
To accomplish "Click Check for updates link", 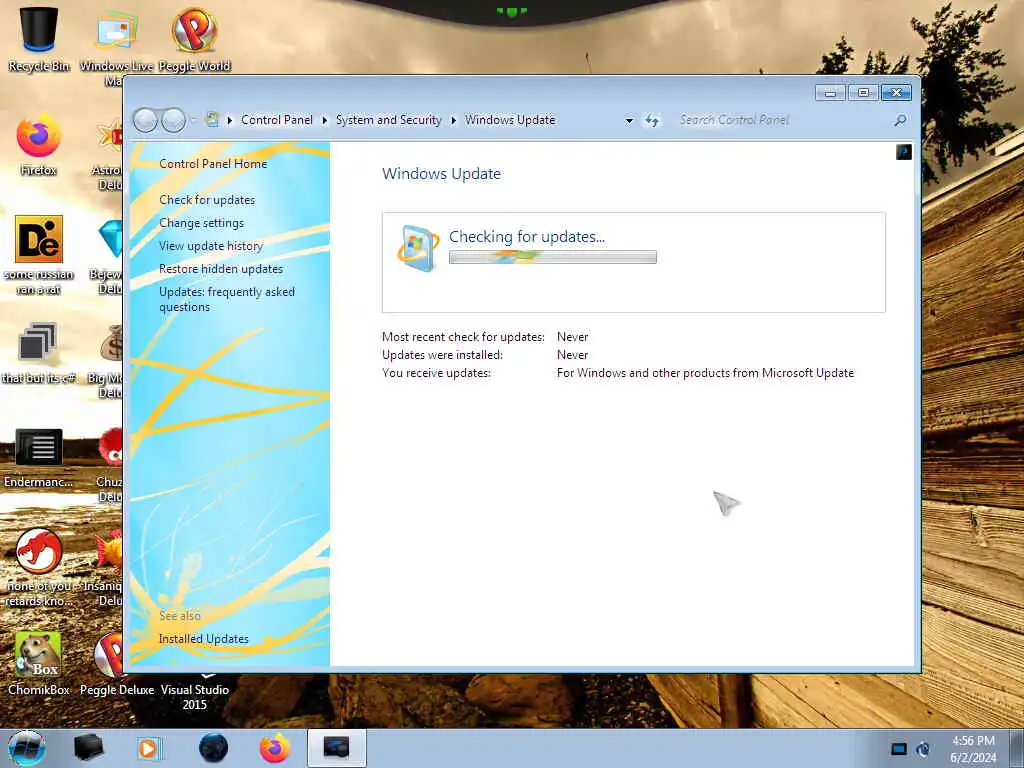I will click(207, 200).
